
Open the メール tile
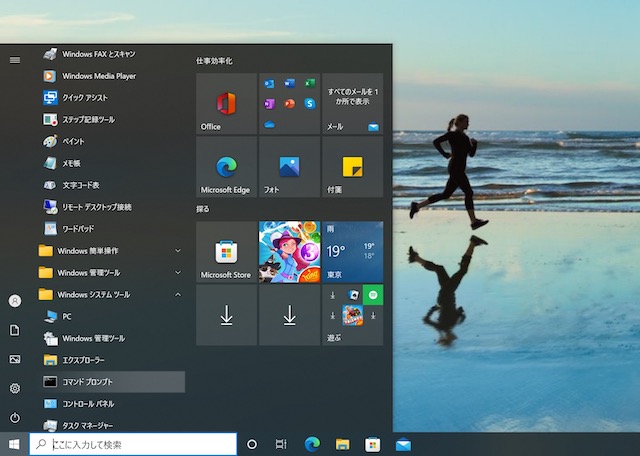click(x=353, y=104)
